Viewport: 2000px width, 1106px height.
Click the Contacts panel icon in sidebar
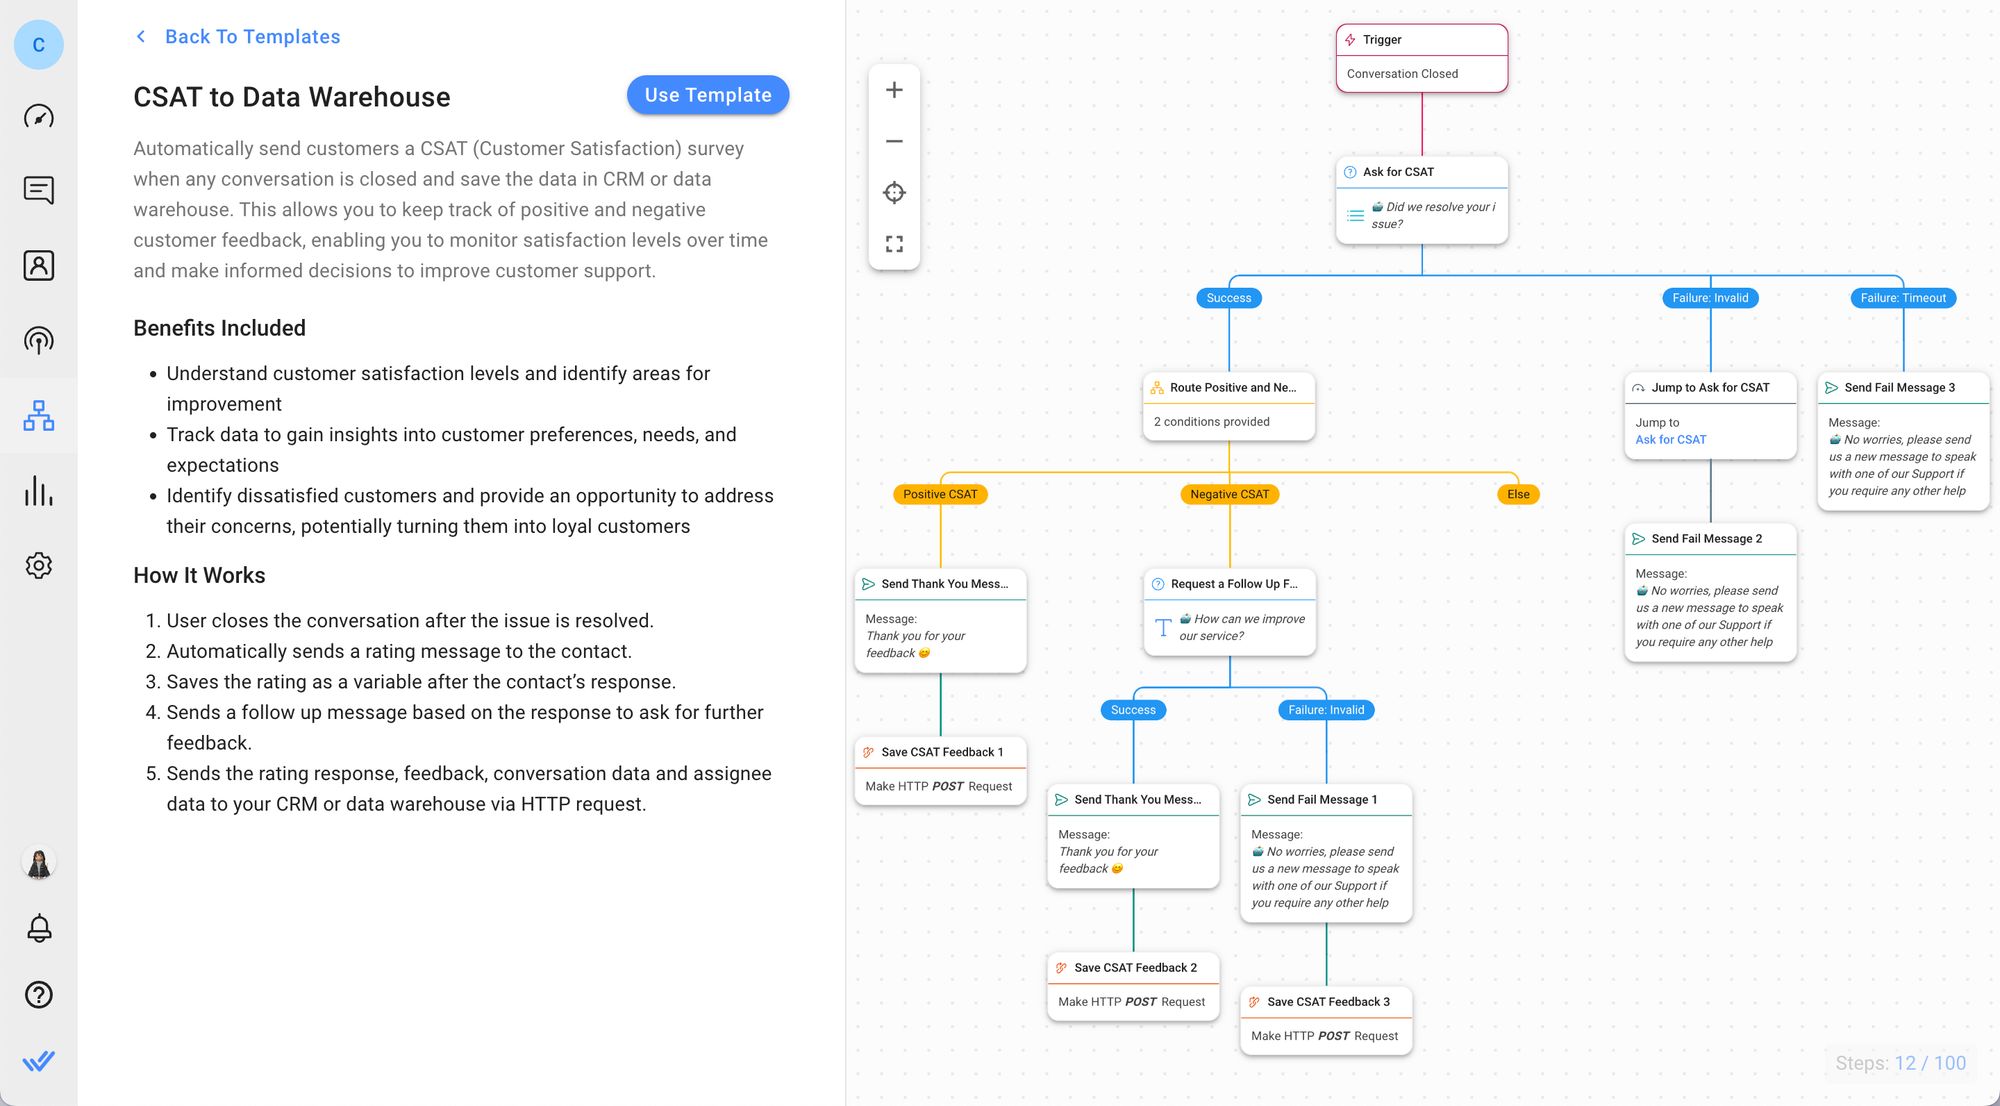(38, 264)
